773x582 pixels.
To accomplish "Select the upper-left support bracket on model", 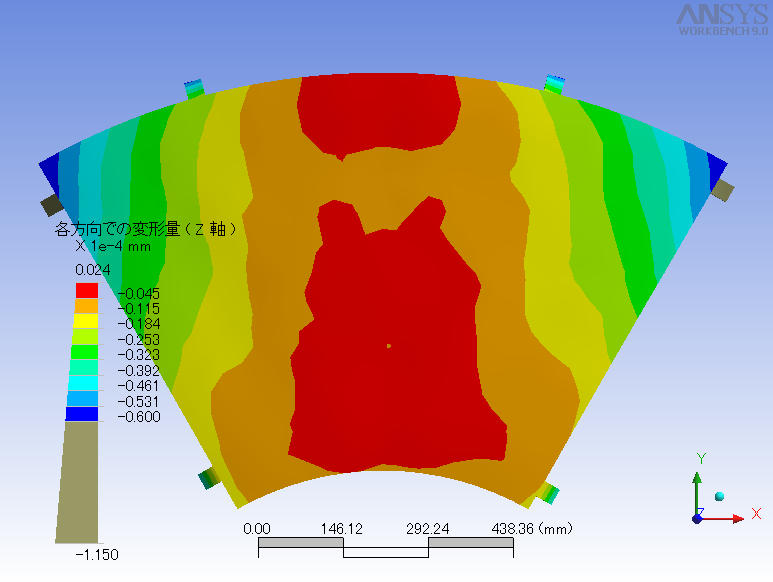I will click(x=194, y=88).
